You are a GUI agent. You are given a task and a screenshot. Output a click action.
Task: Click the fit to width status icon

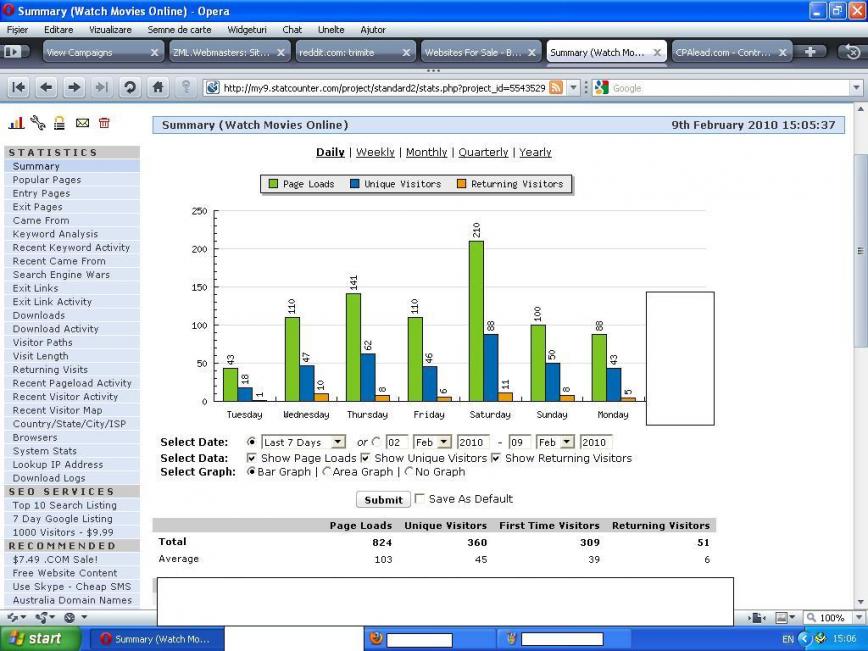[757, 618]
